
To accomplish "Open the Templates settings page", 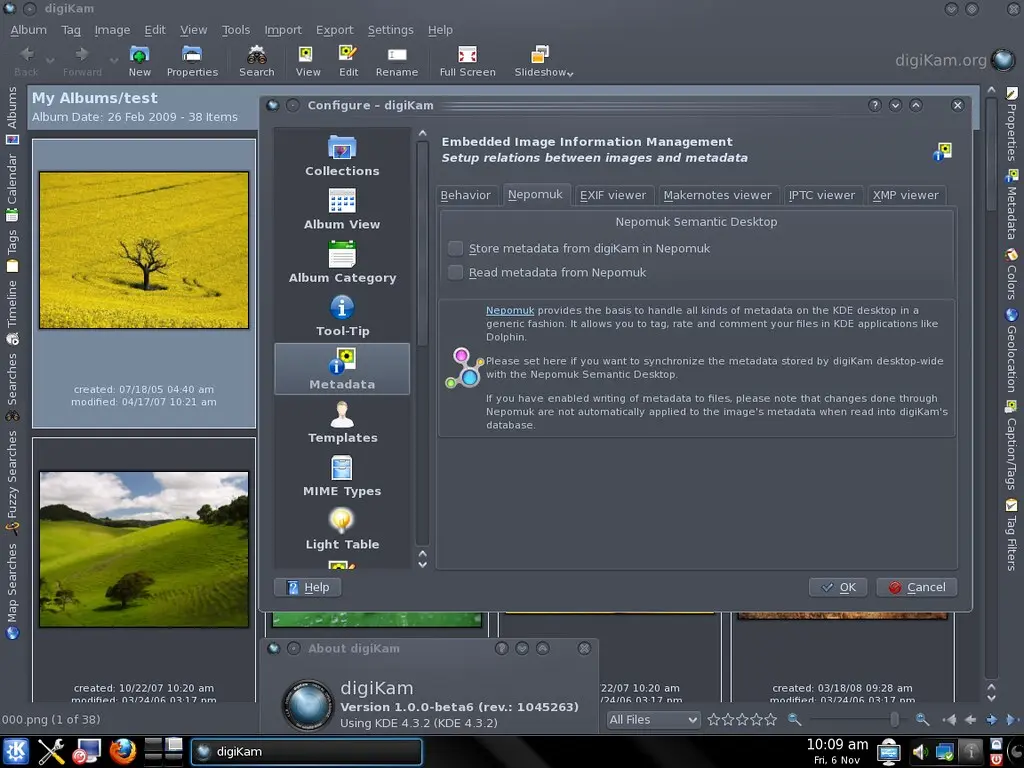I will coord(342,423).
